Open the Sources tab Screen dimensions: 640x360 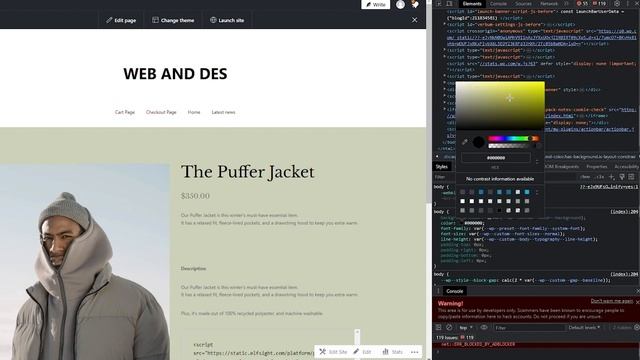pyautogui.click(x=523, y=4)
